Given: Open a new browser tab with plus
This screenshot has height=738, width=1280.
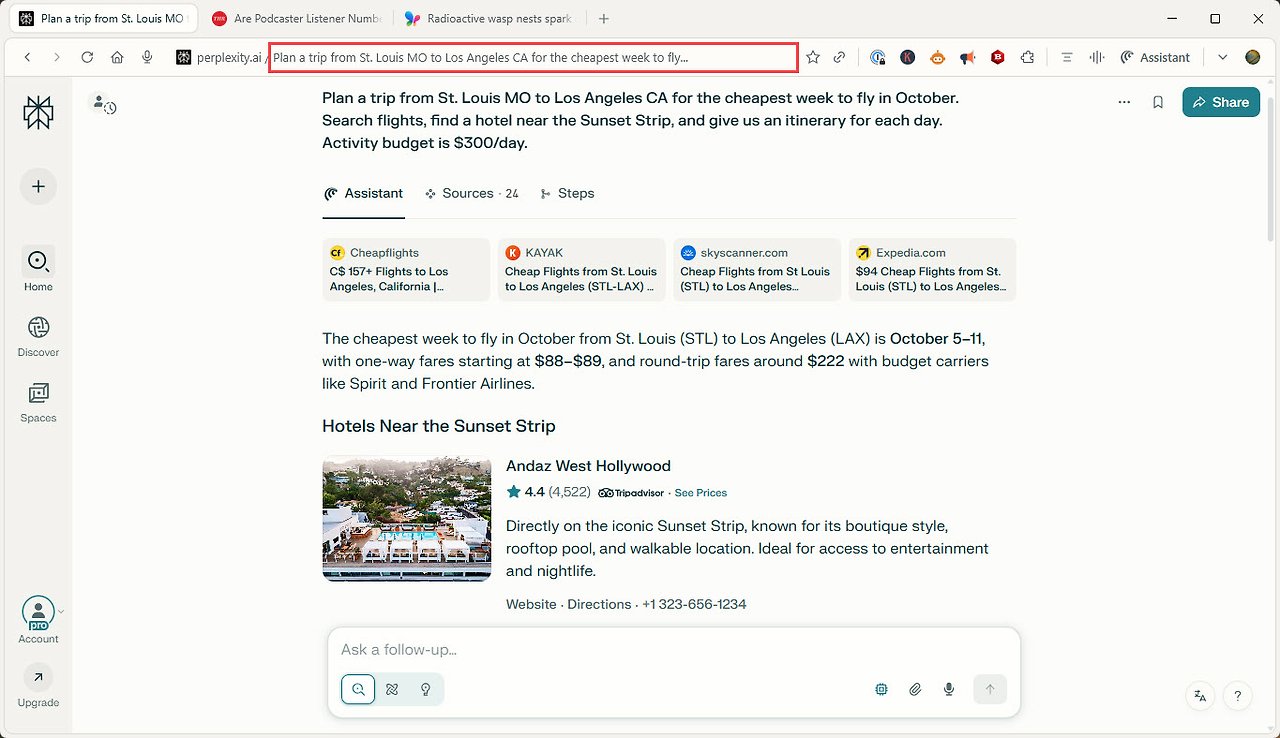Looking at the screenshot, I should tap(604, 19).
